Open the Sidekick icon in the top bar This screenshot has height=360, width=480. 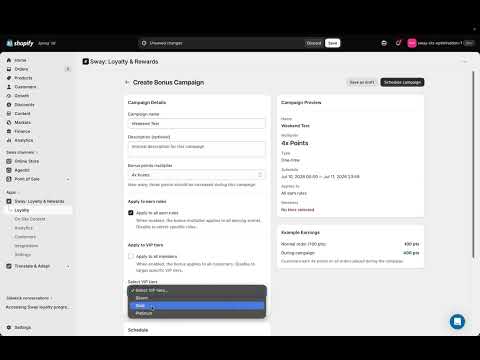pos(384,43)
